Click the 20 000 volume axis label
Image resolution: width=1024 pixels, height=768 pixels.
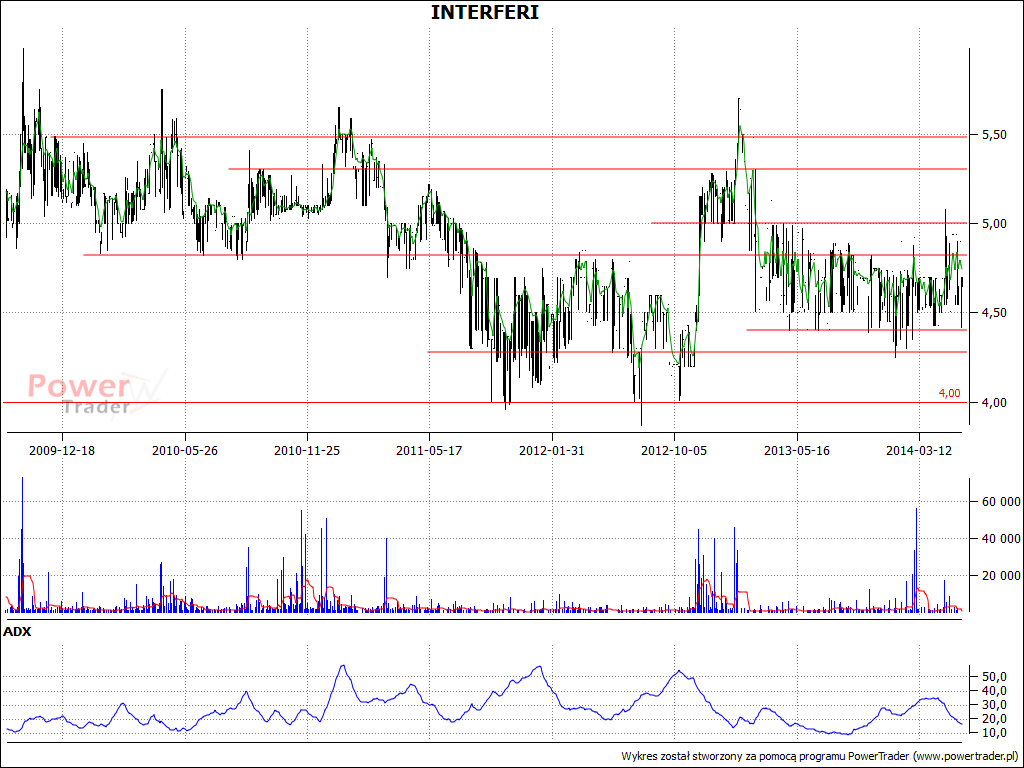point(1001,575)
